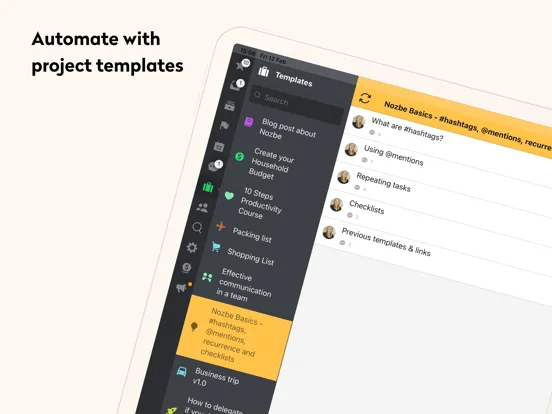
Task: Open the How to delegate template
Action: click(x=215, y=407)
